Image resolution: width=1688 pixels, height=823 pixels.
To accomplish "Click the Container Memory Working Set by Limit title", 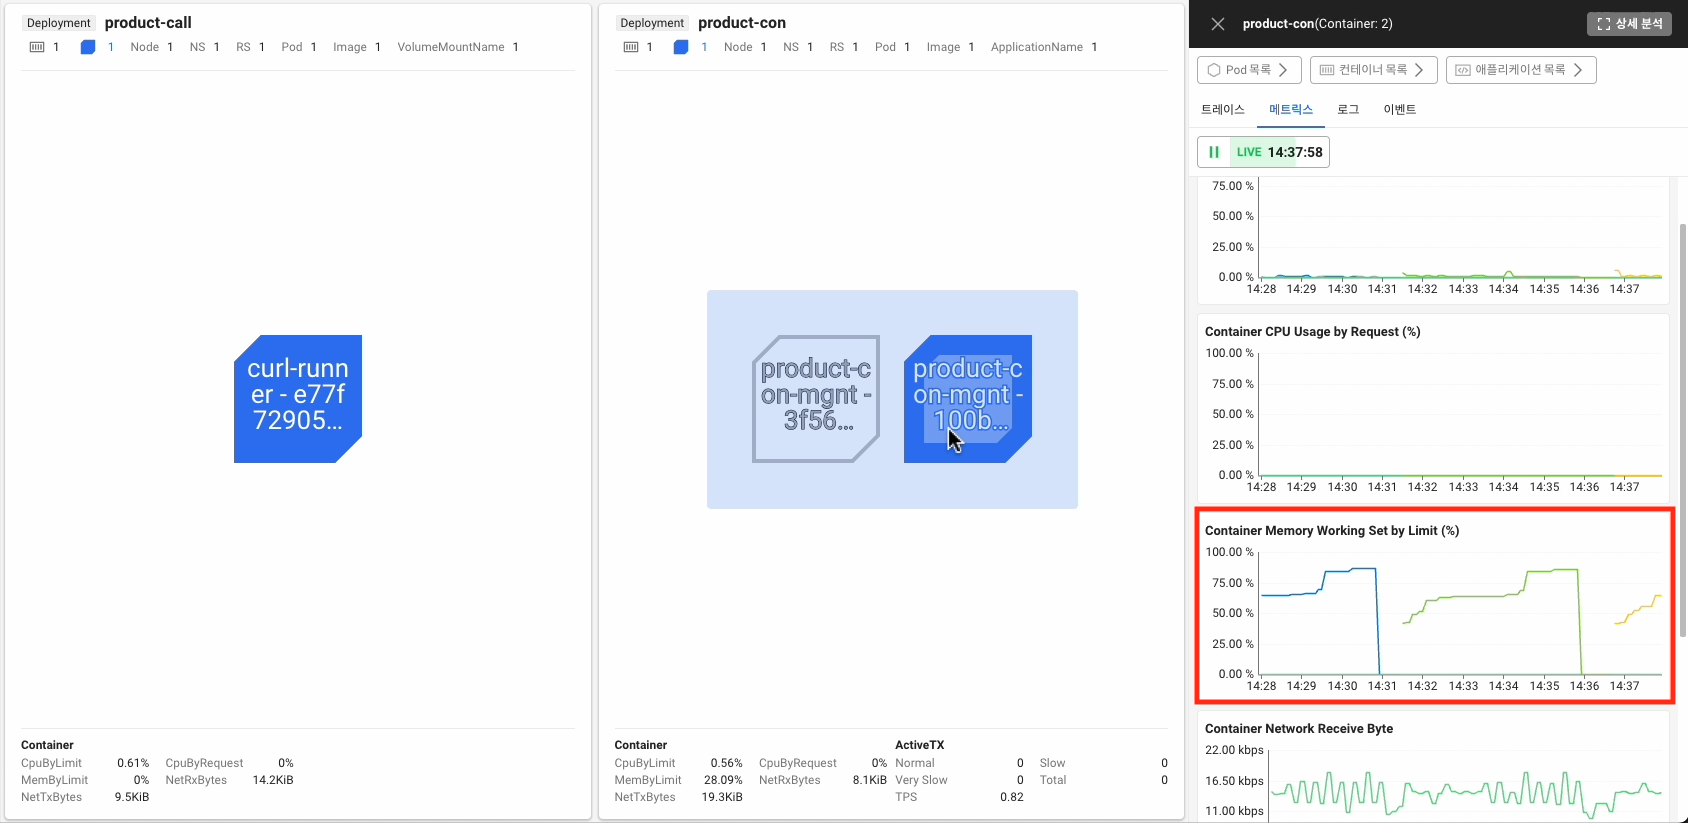I will tap(1332, 531).
